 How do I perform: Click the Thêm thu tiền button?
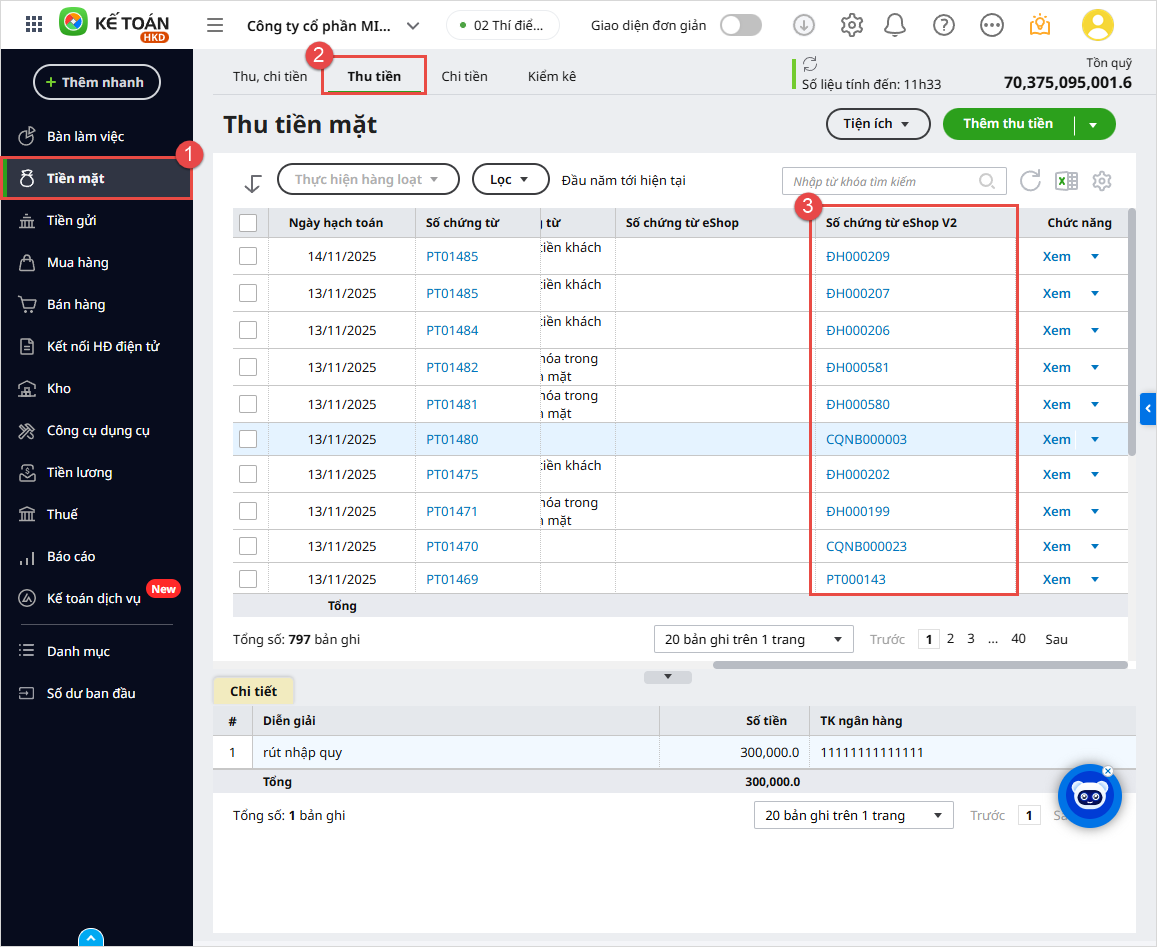pos(1007,124)
